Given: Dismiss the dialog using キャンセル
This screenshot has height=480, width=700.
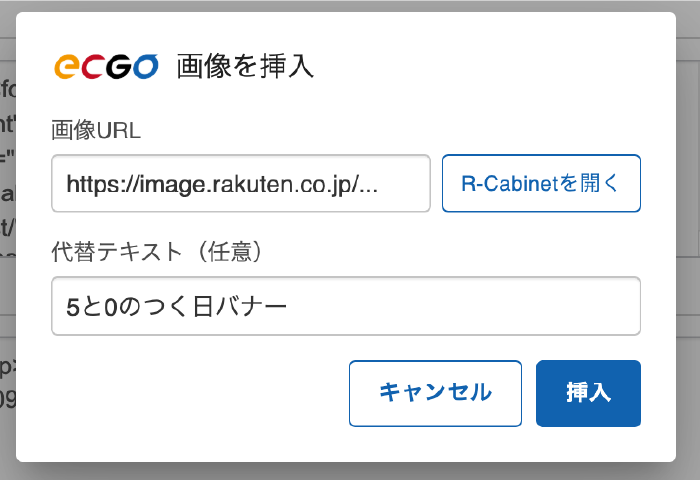Looking at the screenshot, I should [x=435, y=393].
